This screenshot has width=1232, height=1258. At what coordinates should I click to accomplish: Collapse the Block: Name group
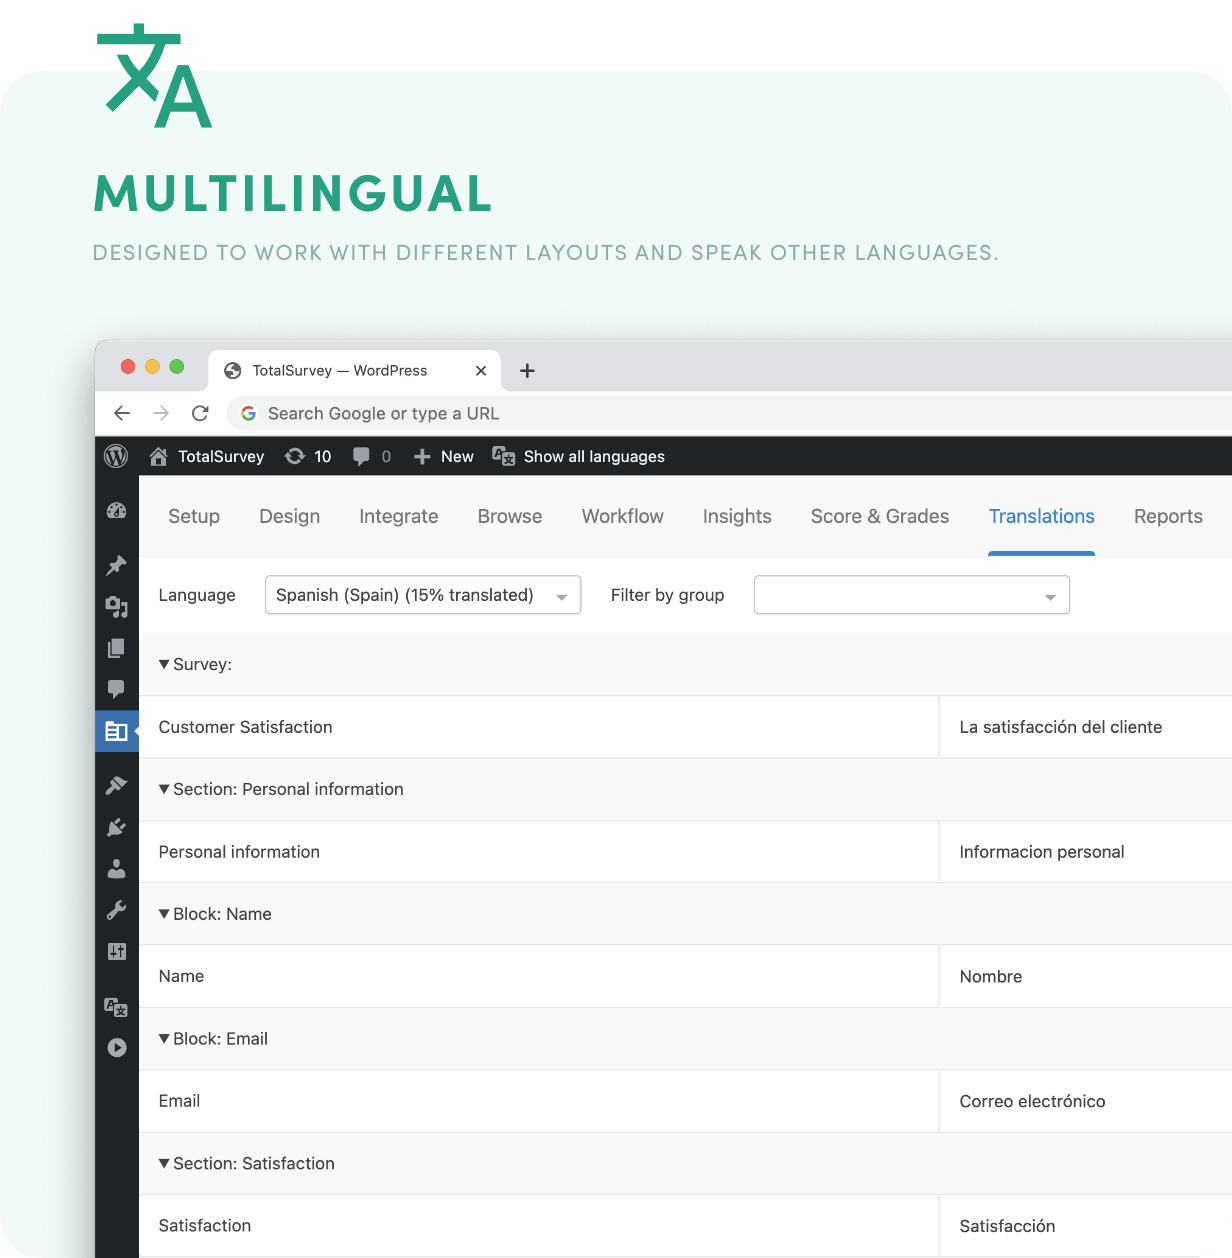pos(215,914)
